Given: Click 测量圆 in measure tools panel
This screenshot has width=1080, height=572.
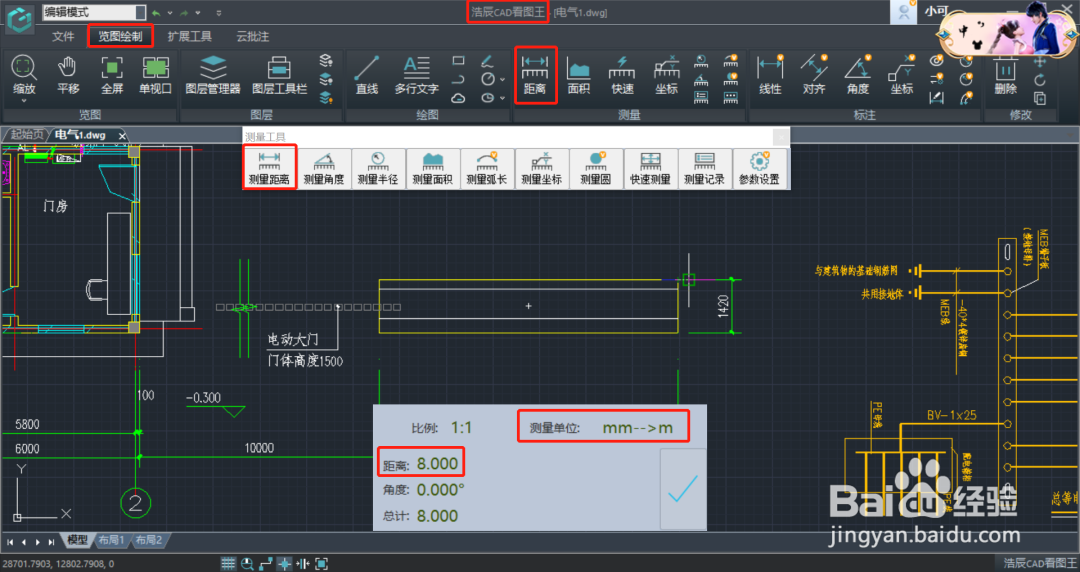Looking at the screenshot, I should pos(596,169).
